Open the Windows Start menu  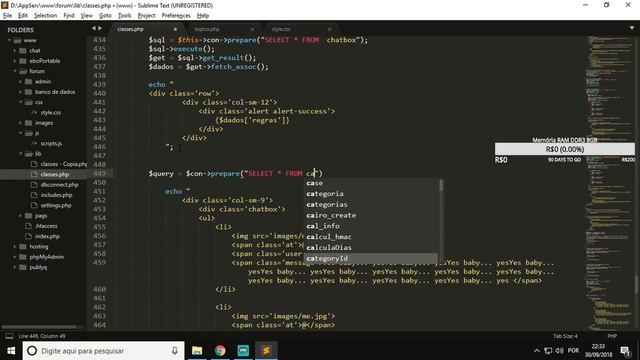11,351
